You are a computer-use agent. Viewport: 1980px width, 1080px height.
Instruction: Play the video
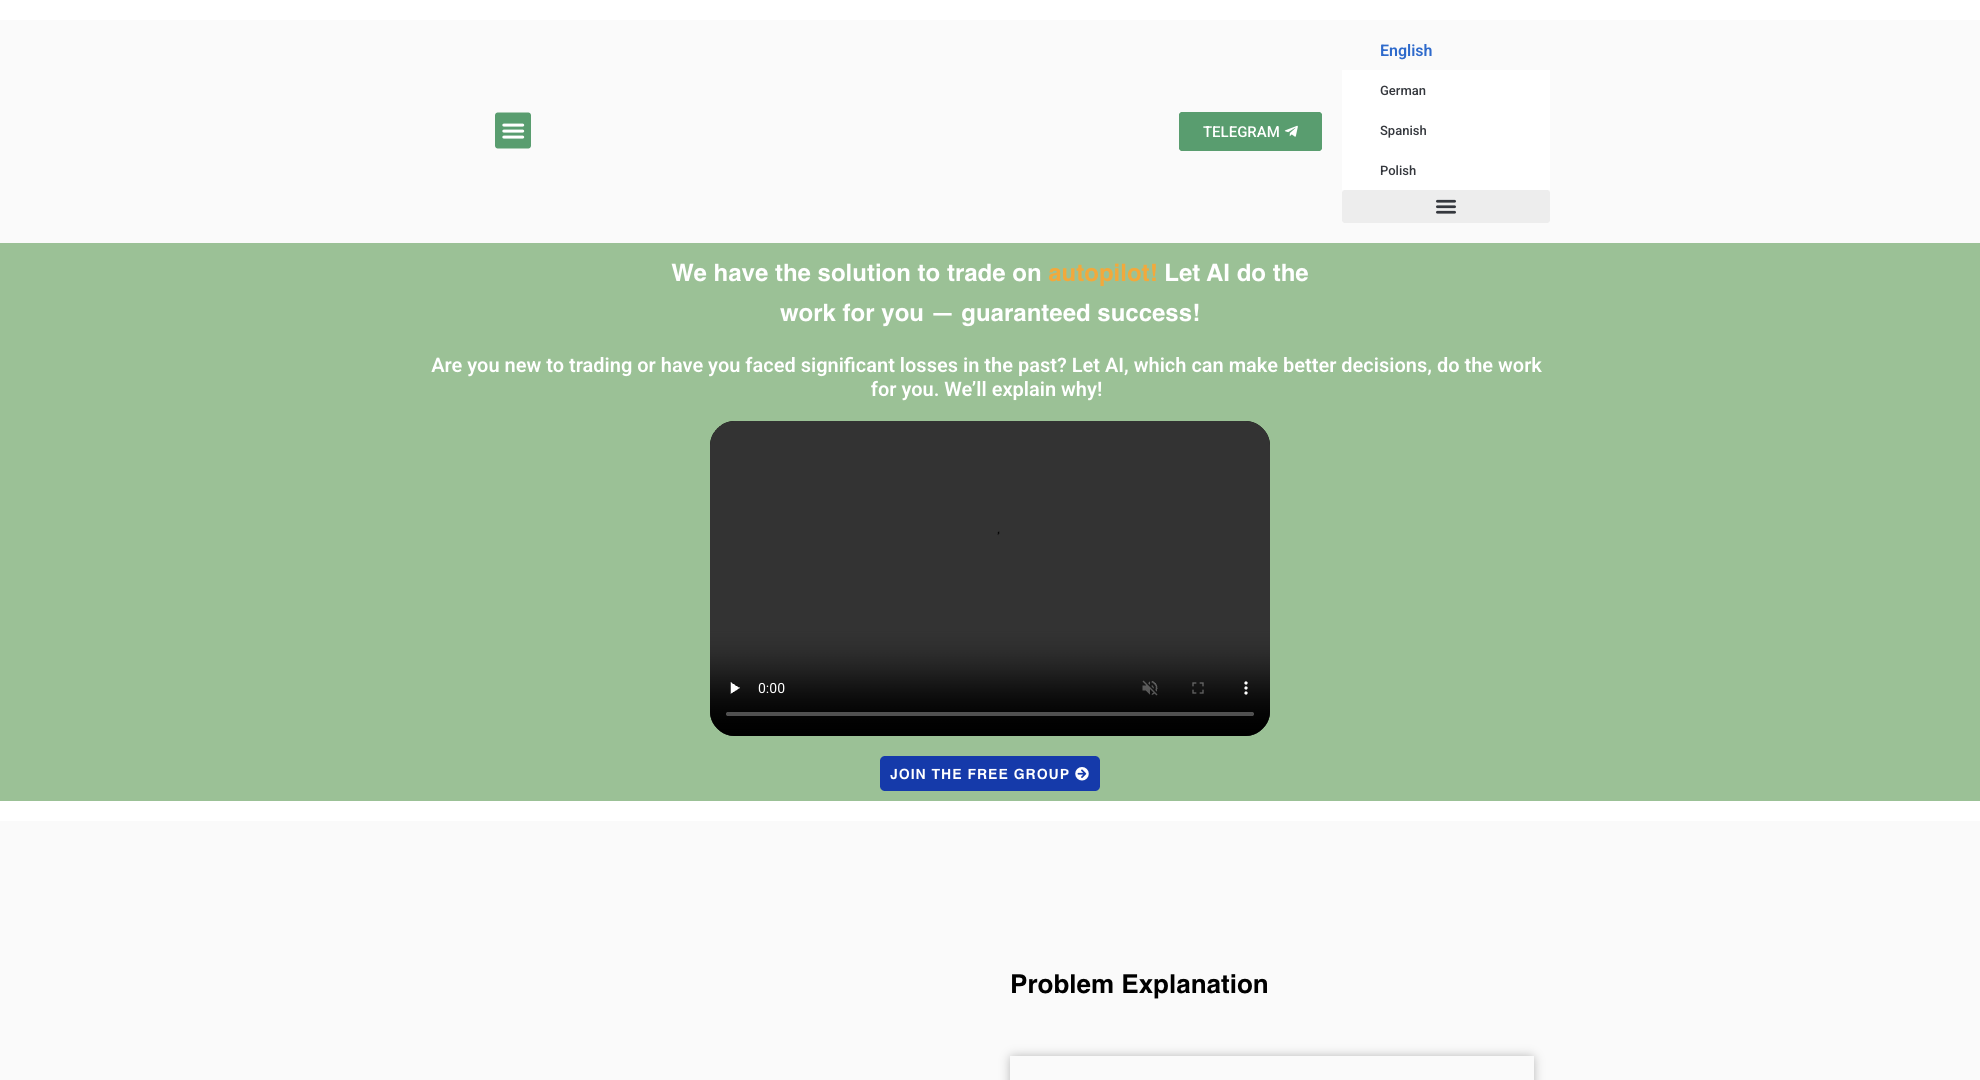[734, 688]
